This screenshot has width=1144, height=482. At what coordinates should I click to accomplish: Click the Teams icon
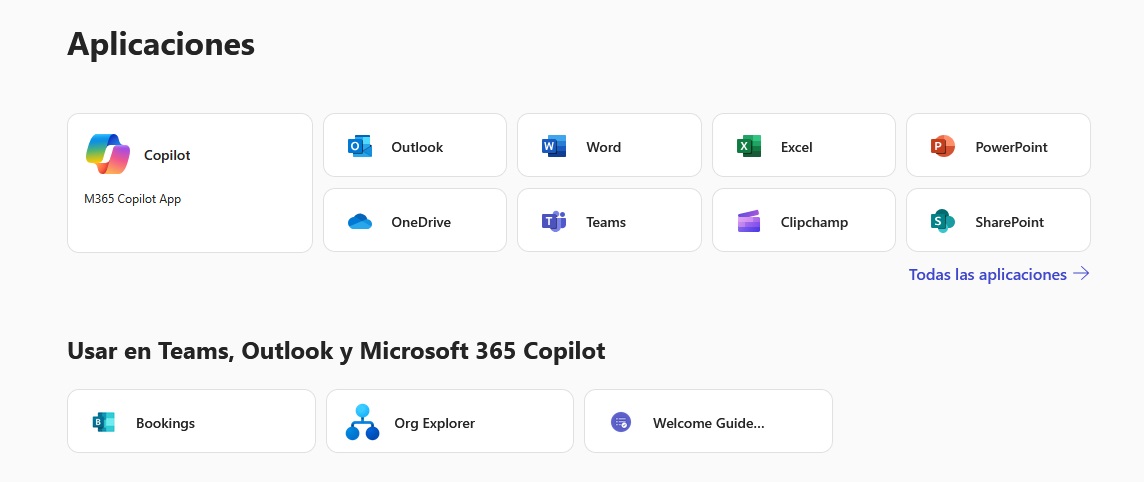(x=553, y=222)
